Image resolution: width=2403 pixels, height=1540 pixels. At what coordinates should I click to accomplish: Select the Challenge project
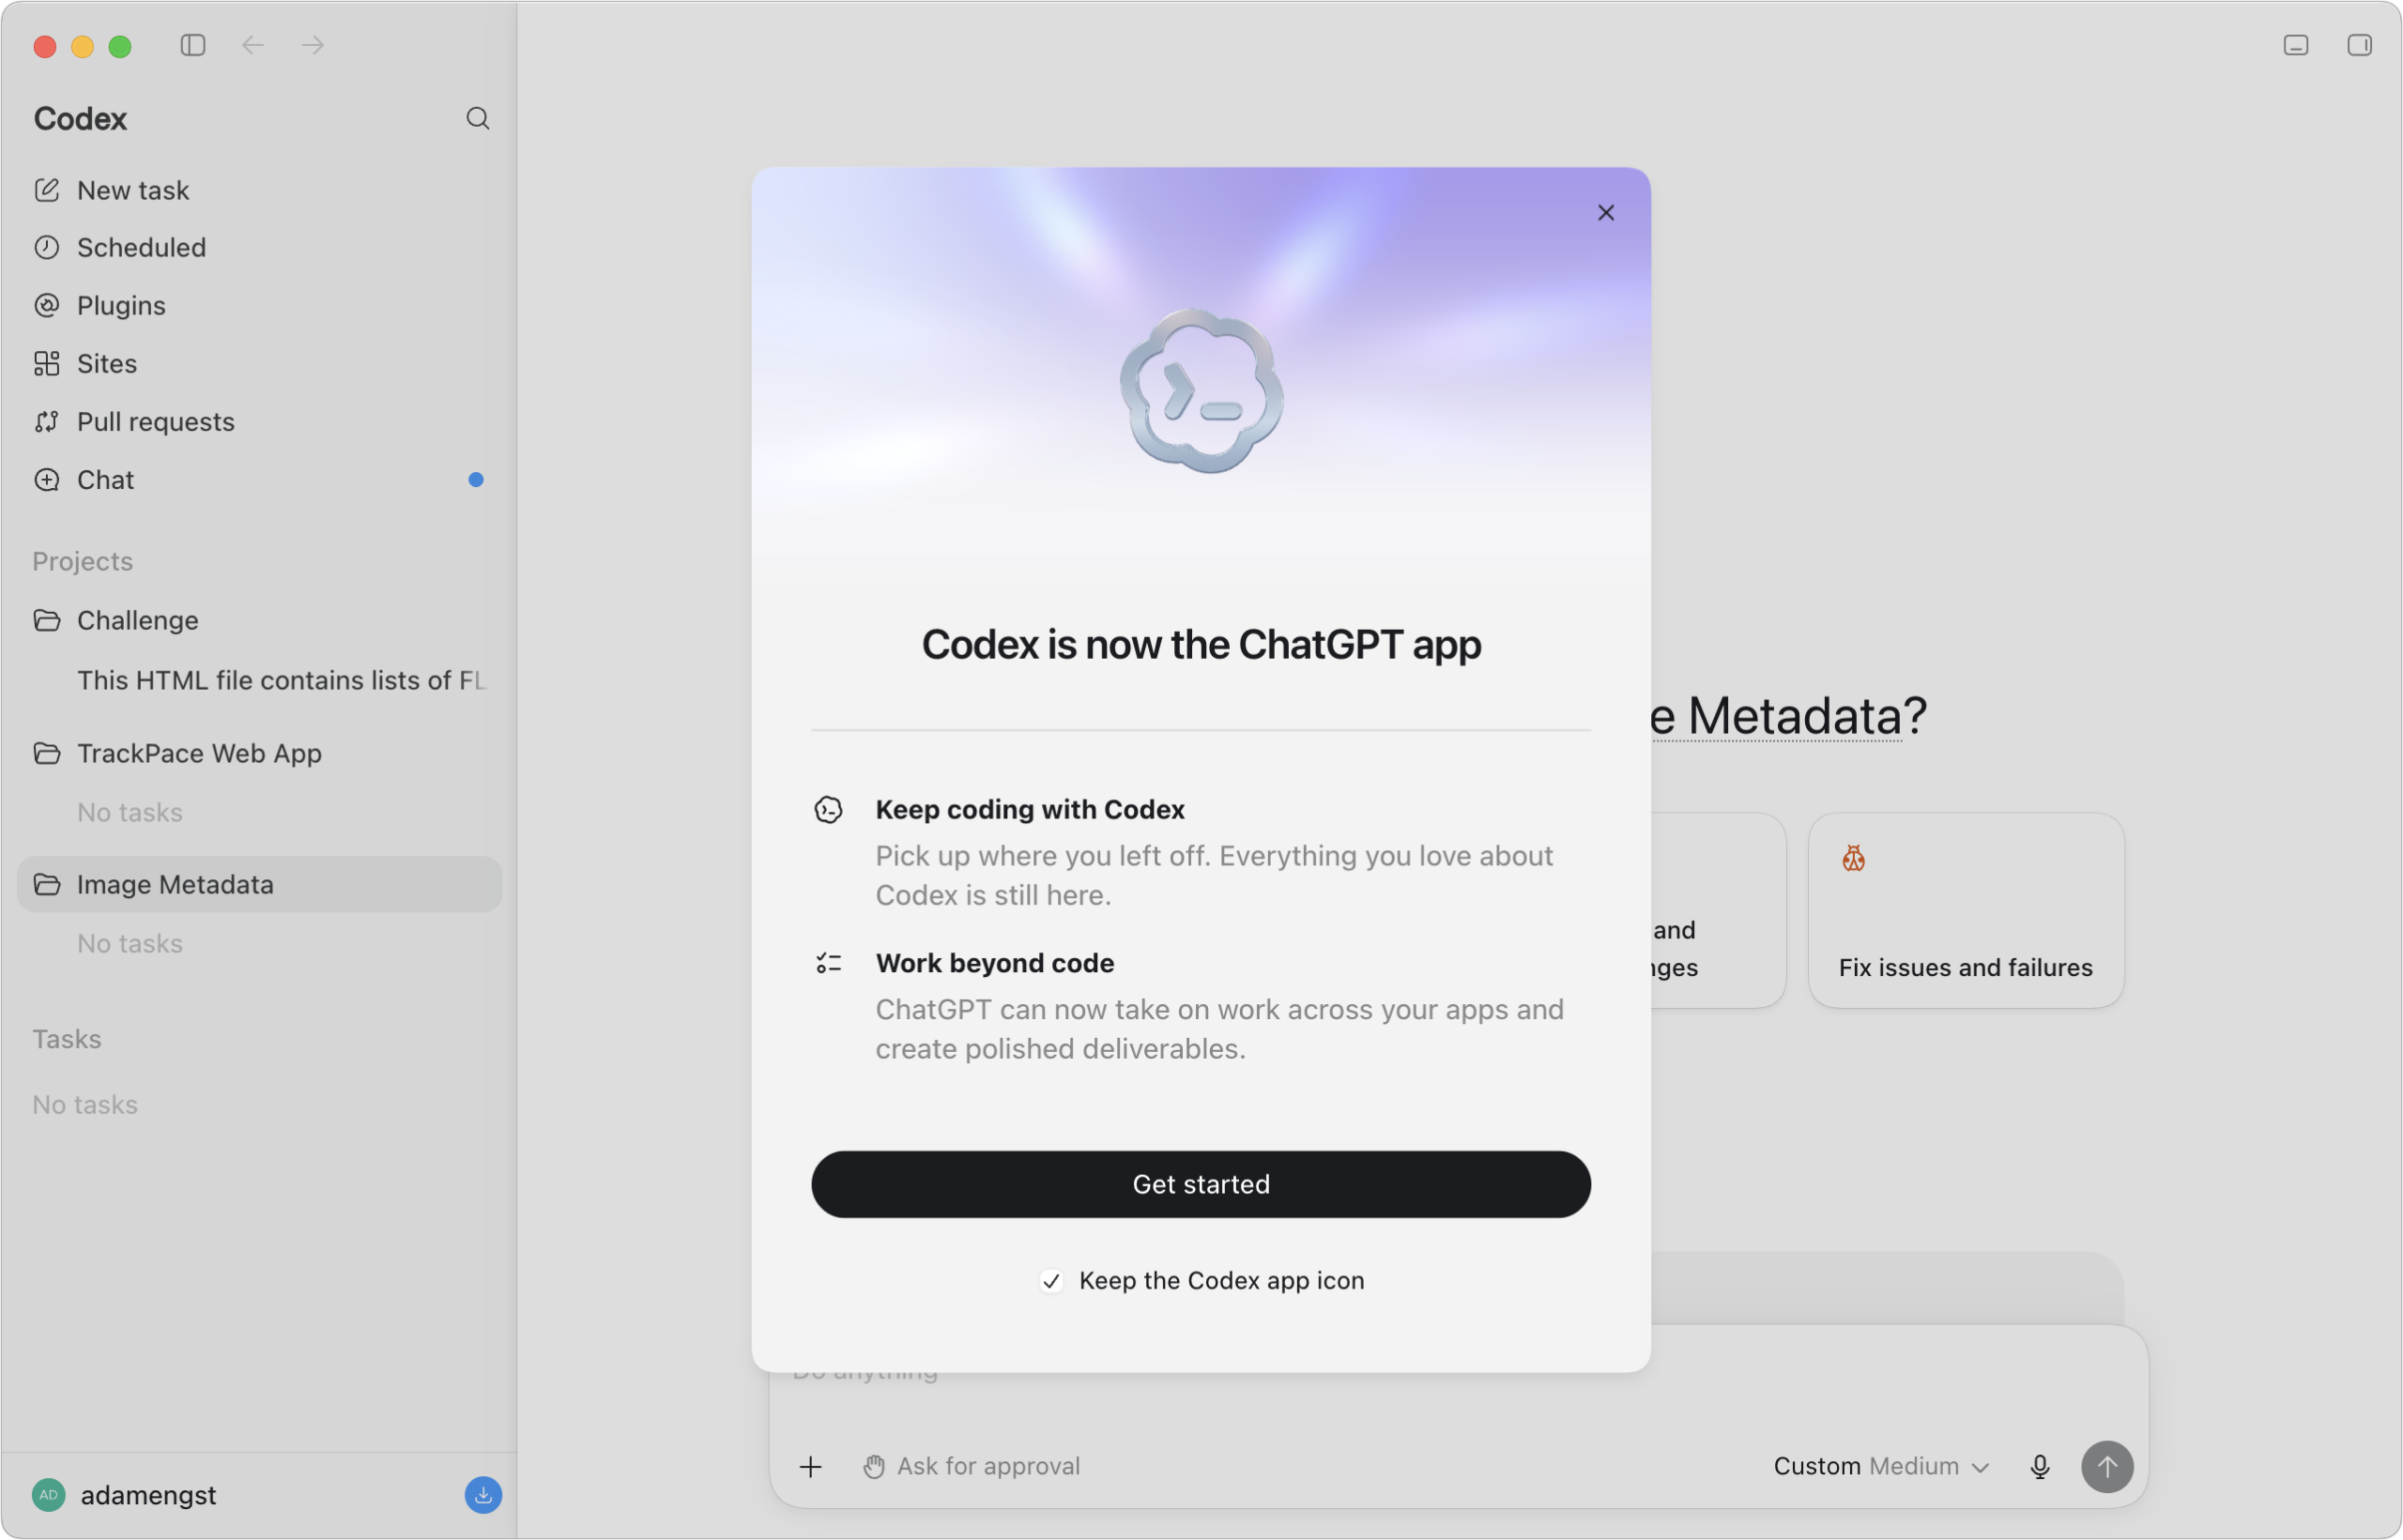(x=259, y=620)
